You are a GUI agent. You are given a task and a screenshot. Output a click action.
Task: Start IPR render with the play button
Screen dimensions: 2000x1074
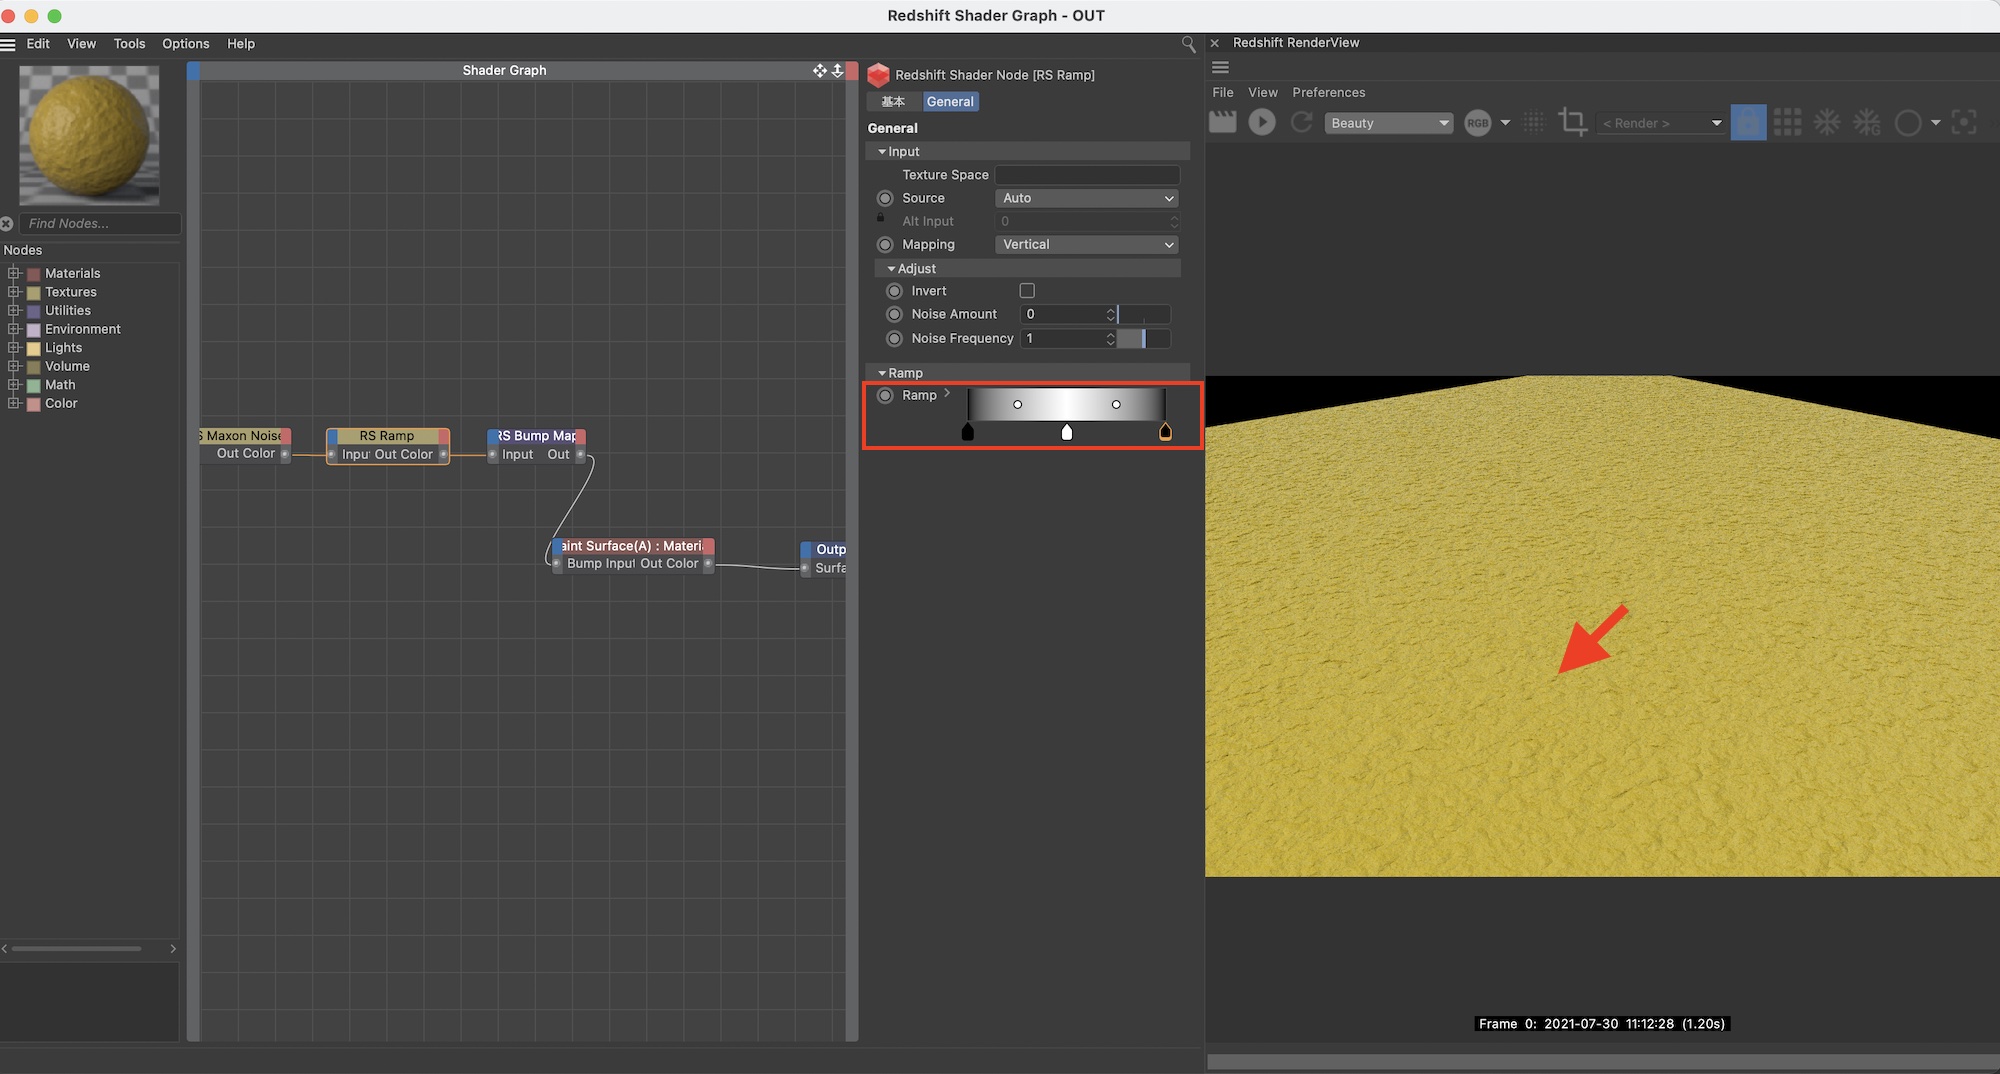[1262, 122]
